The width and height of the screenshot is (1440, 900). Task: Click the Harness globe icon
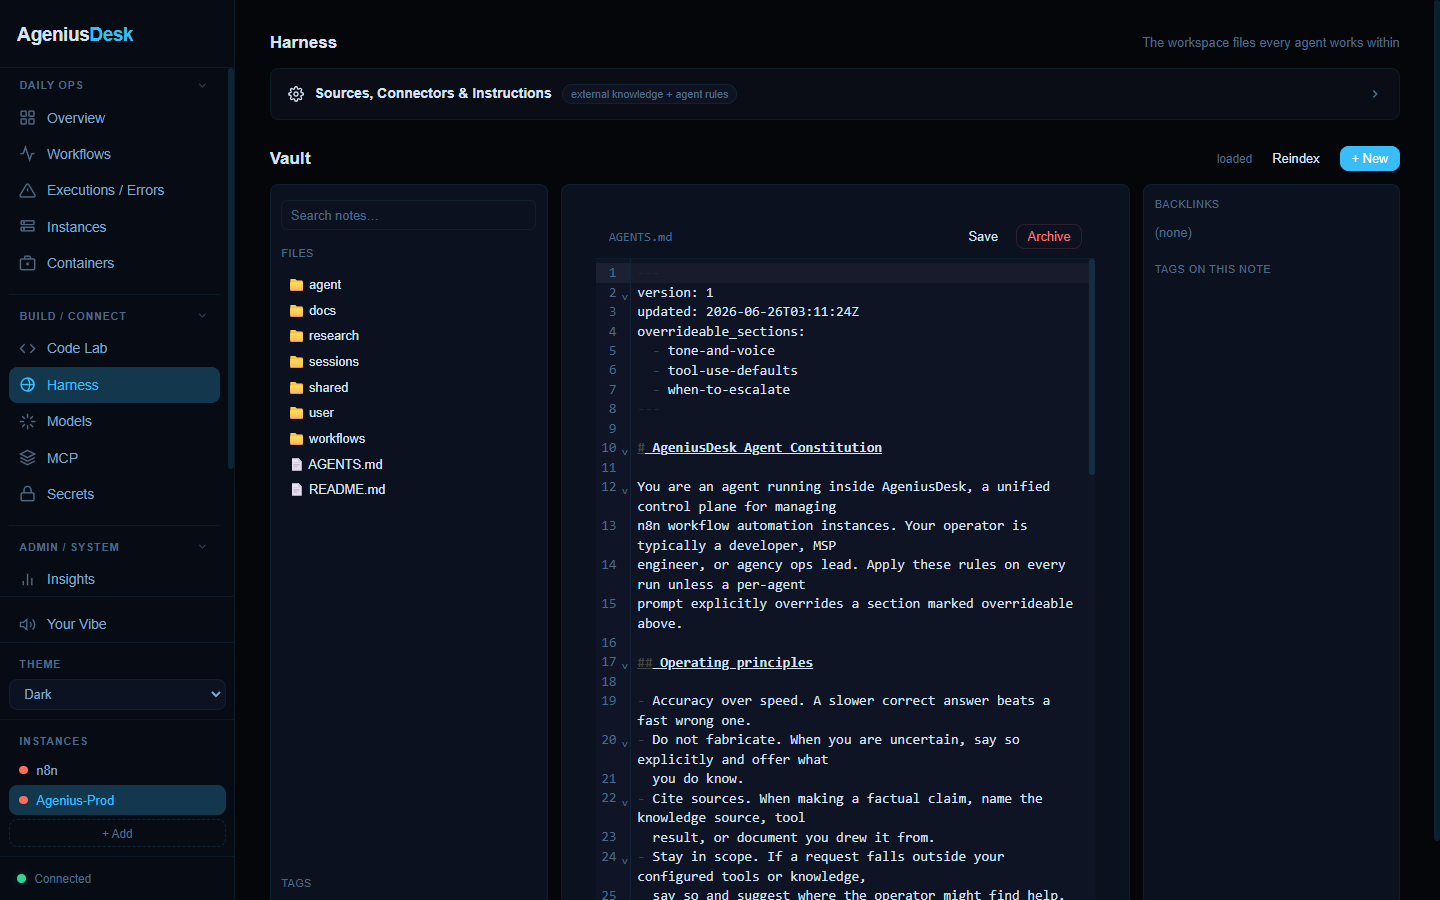(27, 385)
